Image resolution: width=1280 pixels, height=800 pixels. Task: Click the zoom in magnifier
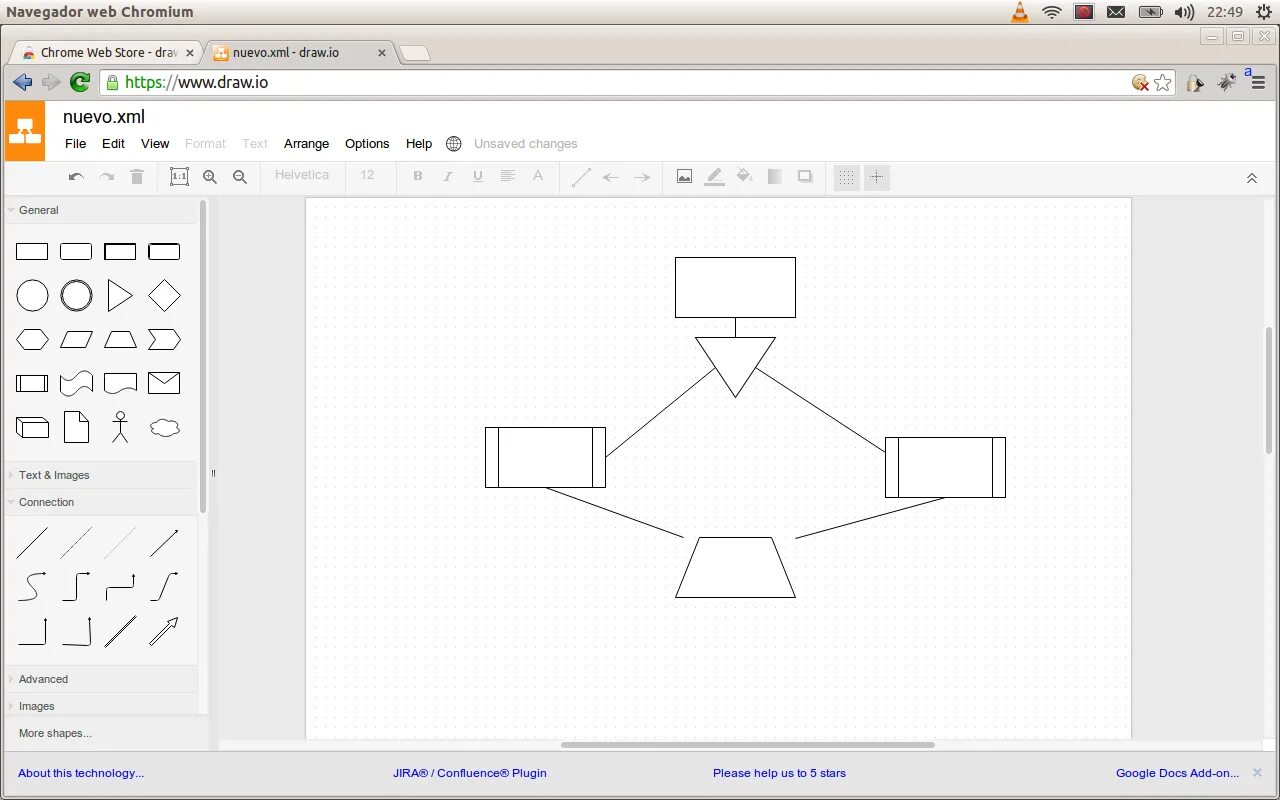[x=210, y=177]
